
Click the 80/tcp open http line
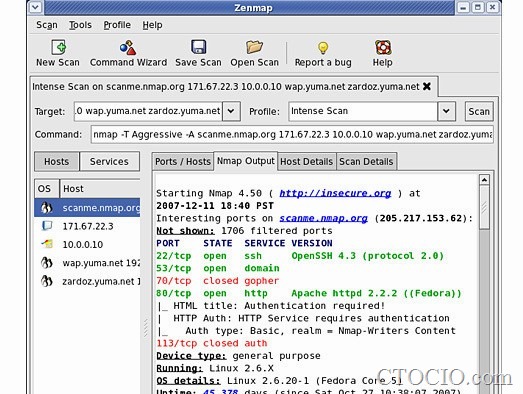point(309,293)
